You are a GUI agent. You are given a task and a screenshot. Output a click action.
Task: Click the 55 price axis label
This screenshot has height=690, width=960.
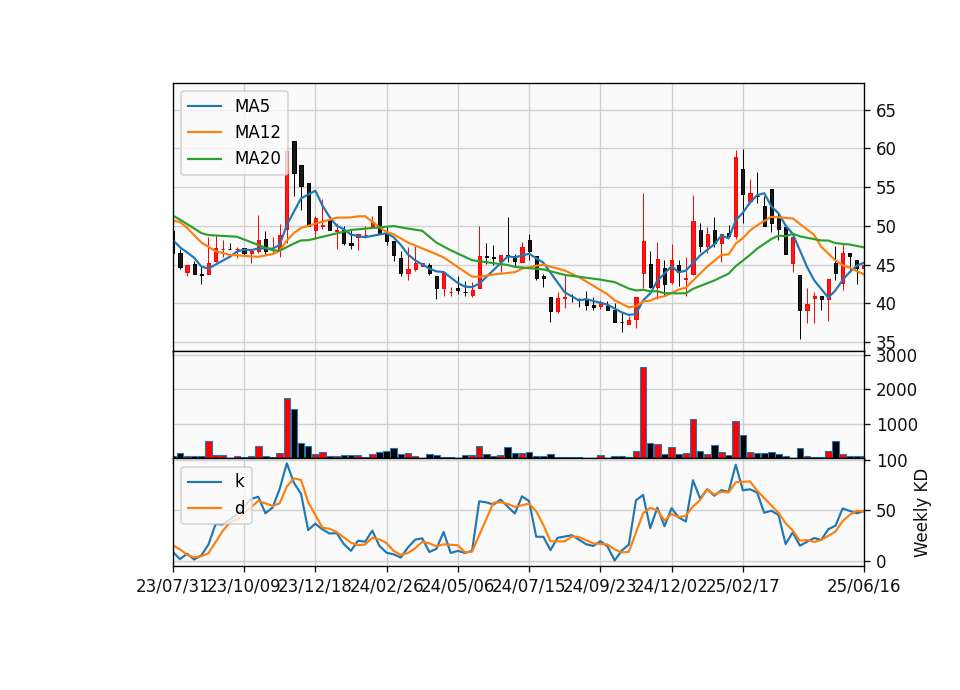pyautogui.click(x=885, y=188)
